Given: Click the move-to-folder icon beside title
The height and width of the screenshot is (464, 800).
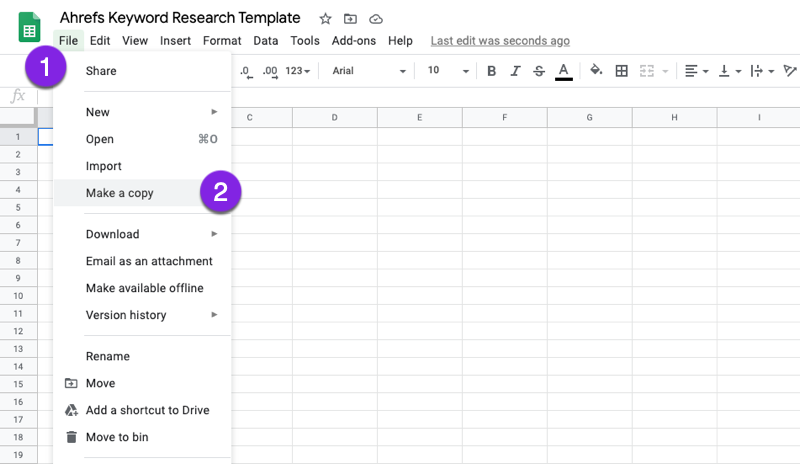Looking at the screenshot, I should point(350,19).
